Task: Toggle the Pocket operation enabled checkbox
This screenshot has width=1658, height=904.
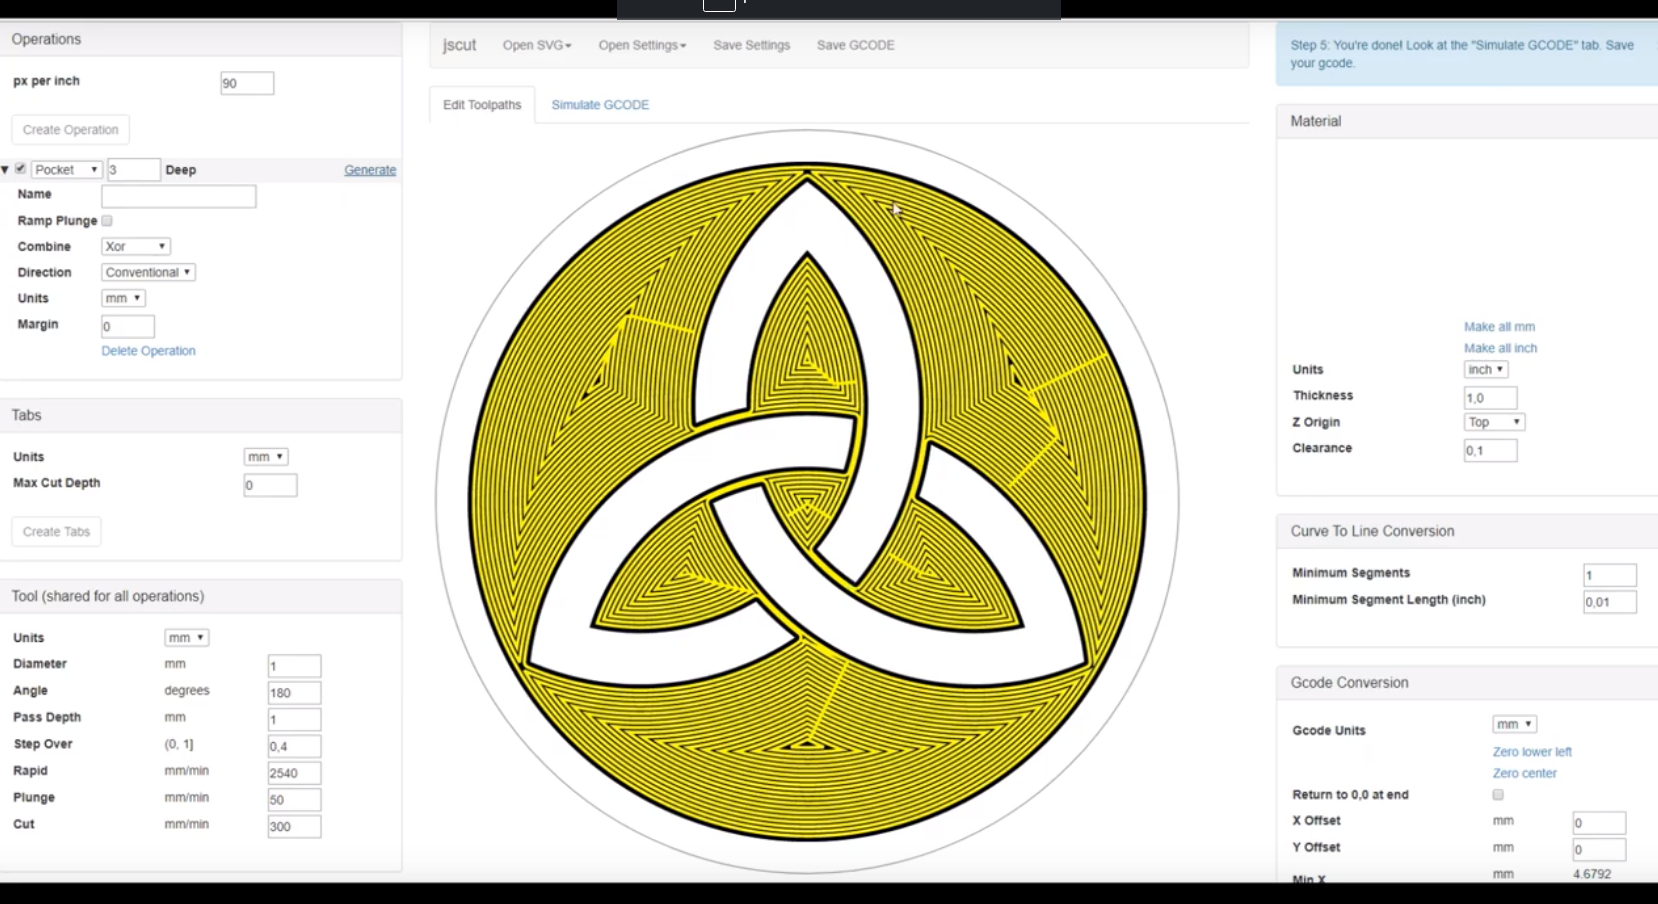Action: coord(20,169)
